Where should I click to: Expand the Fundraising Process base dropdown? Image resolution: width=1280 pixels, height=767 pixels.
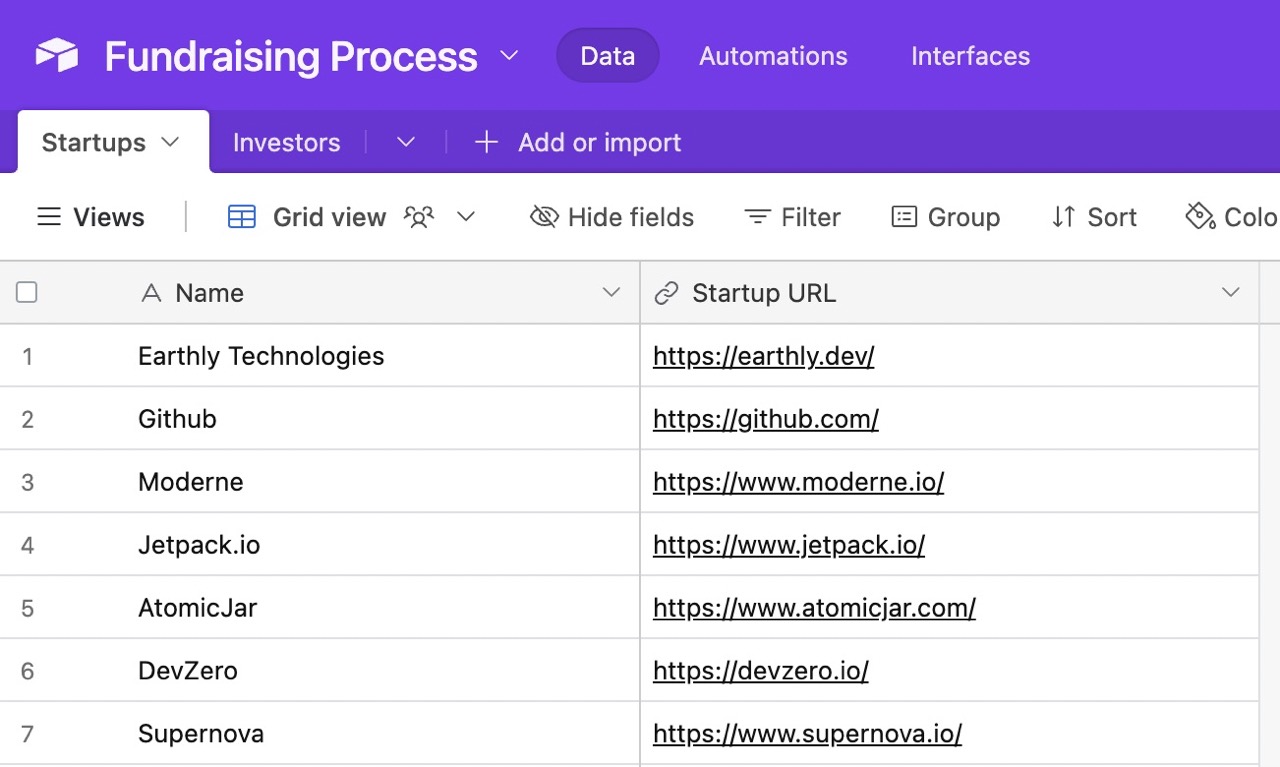pyautogui.click(x=509, y=56)
